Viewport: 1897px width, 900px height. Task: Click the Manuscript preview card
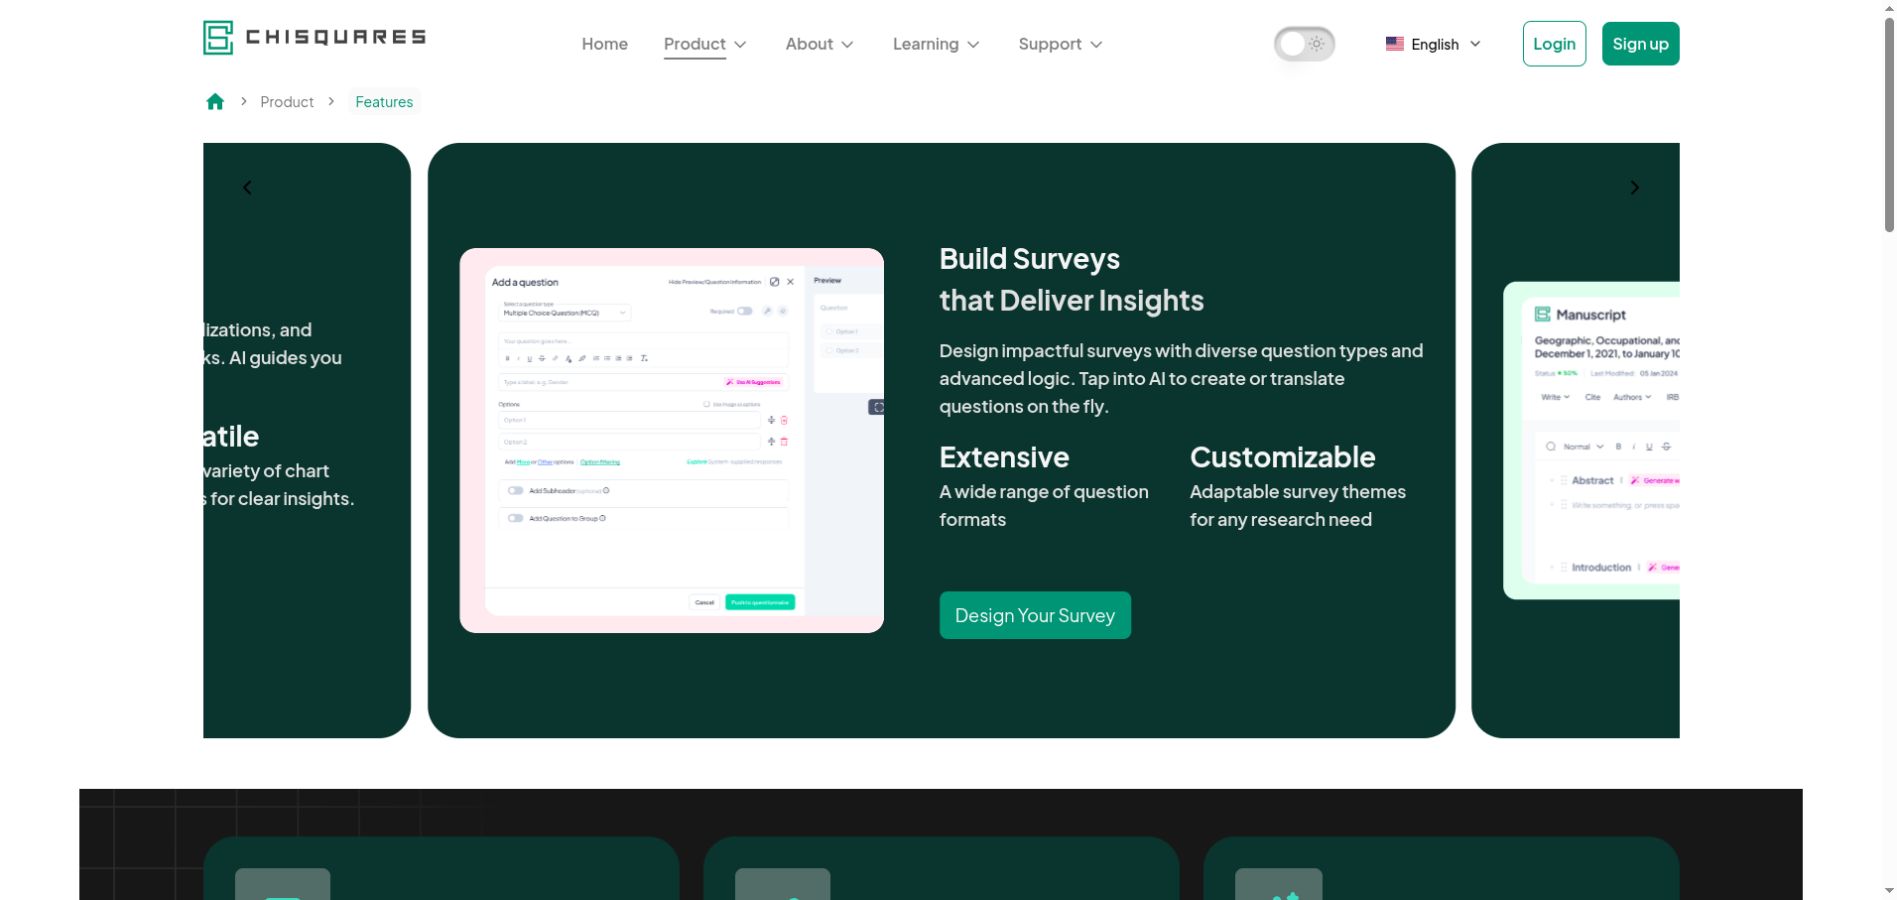(1591, 440)
